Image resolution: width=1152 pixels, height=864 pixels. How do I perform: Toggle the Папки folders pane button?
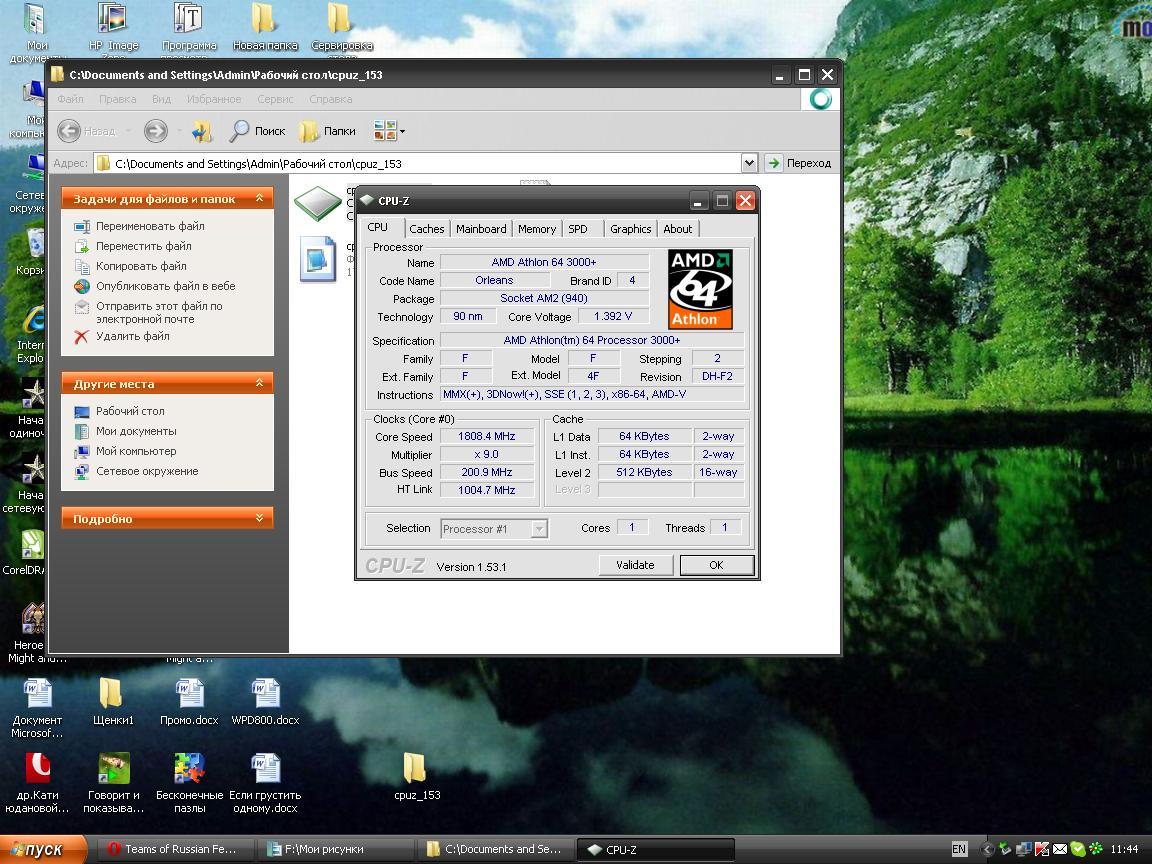[x=328, y=131]
